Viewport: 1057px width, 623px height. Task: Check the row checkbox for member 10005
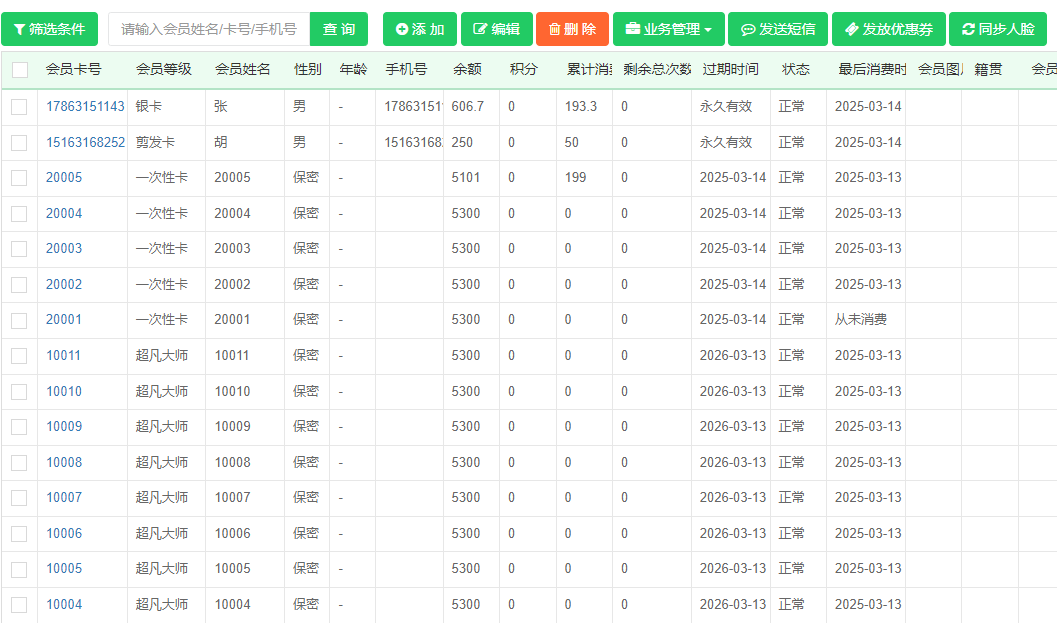(19, 568)
